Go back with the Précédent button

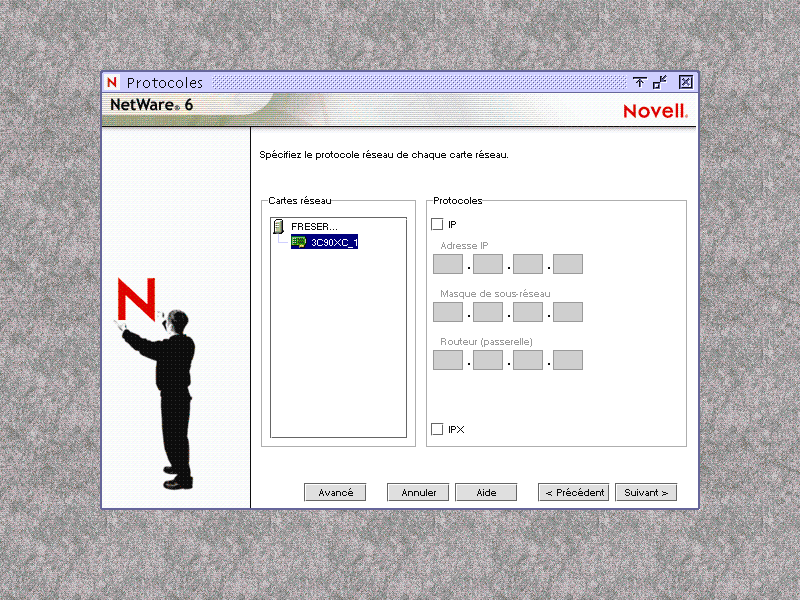pyautogui.click(x=574, y=492)
